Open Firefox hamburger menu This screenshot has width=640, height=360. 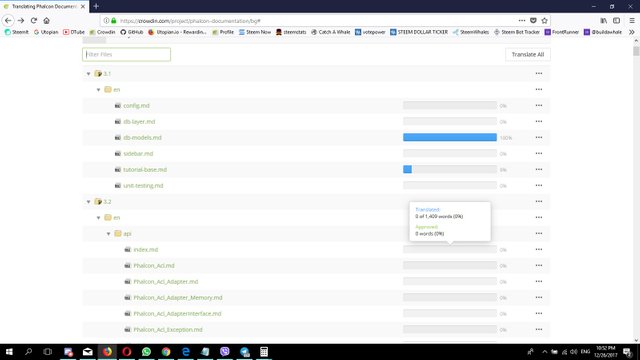(632, 20)
